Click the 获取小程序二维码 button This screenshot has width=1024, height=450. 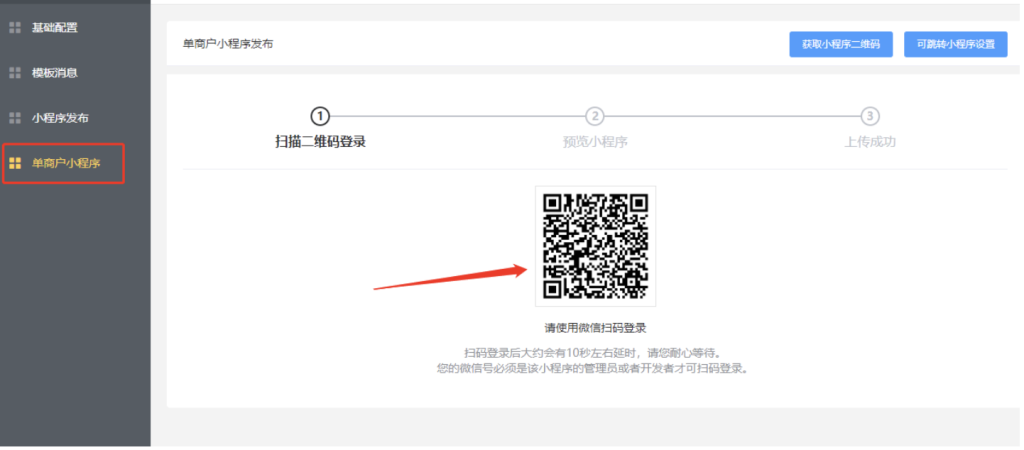840,44
